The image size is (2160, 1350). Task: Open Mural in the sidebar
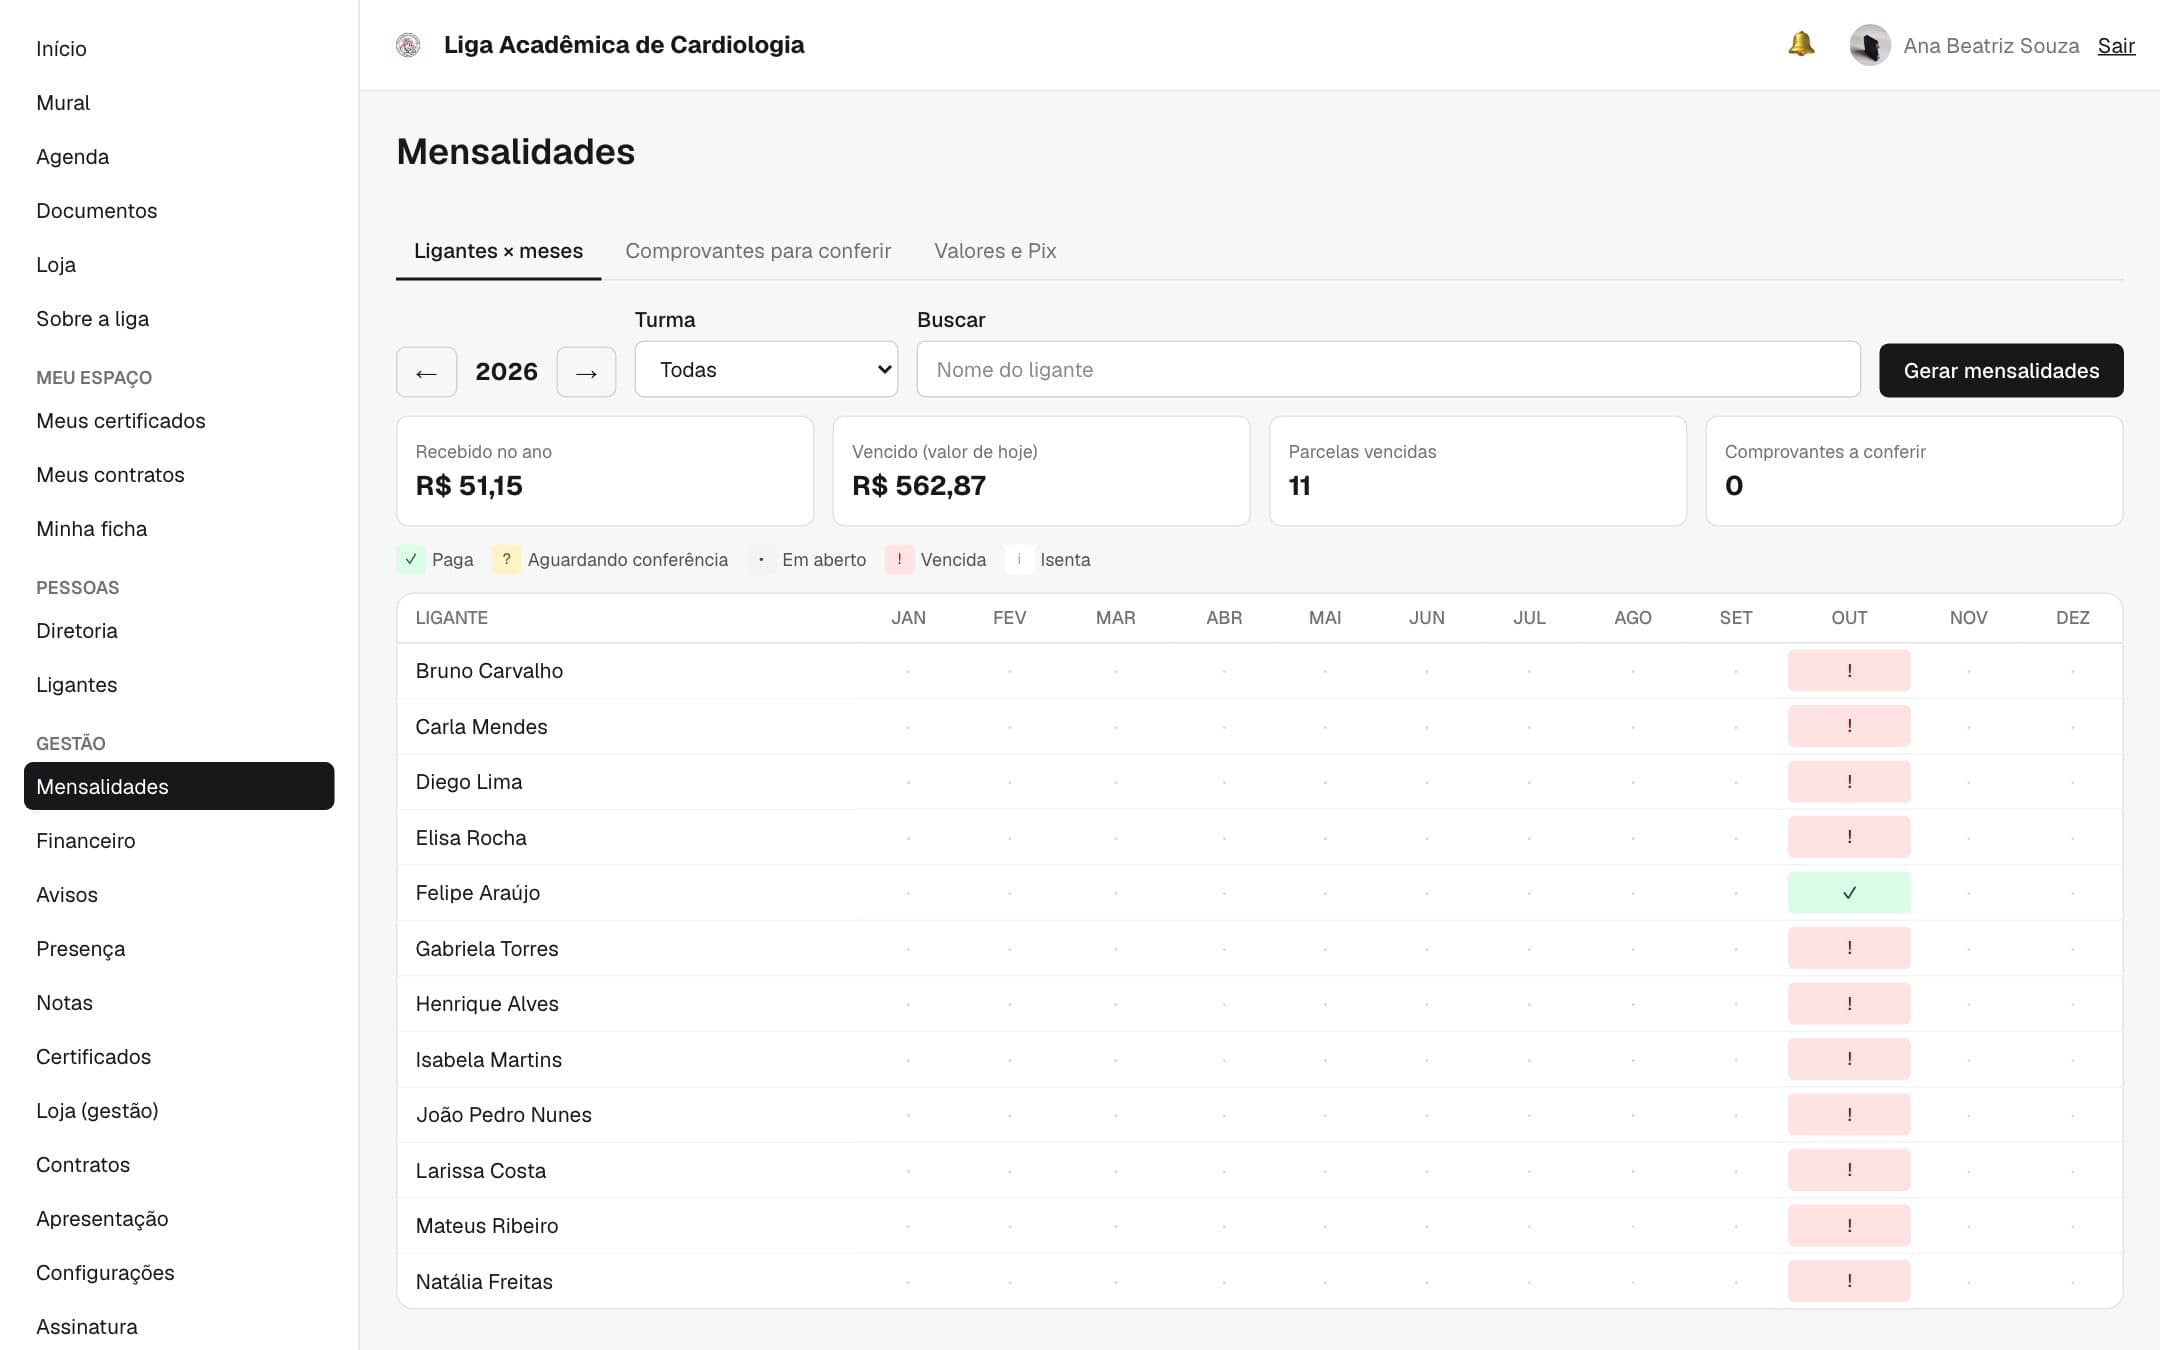click(x=179, y=103)
